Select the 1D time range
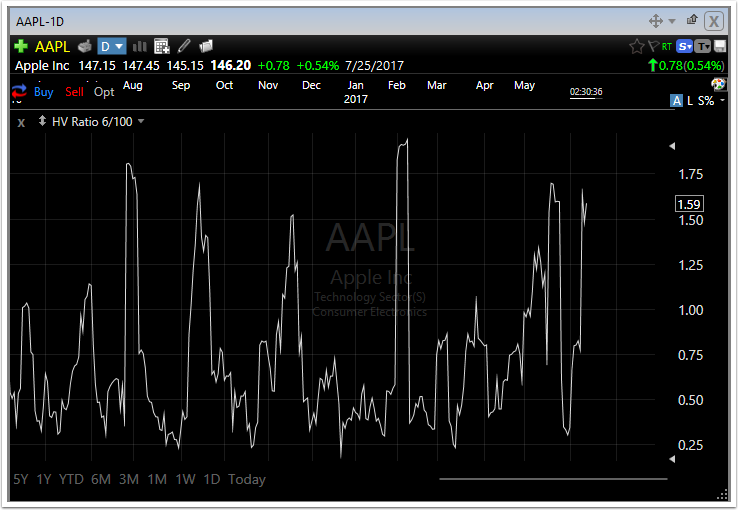738x510 pixels. [212, 479]
